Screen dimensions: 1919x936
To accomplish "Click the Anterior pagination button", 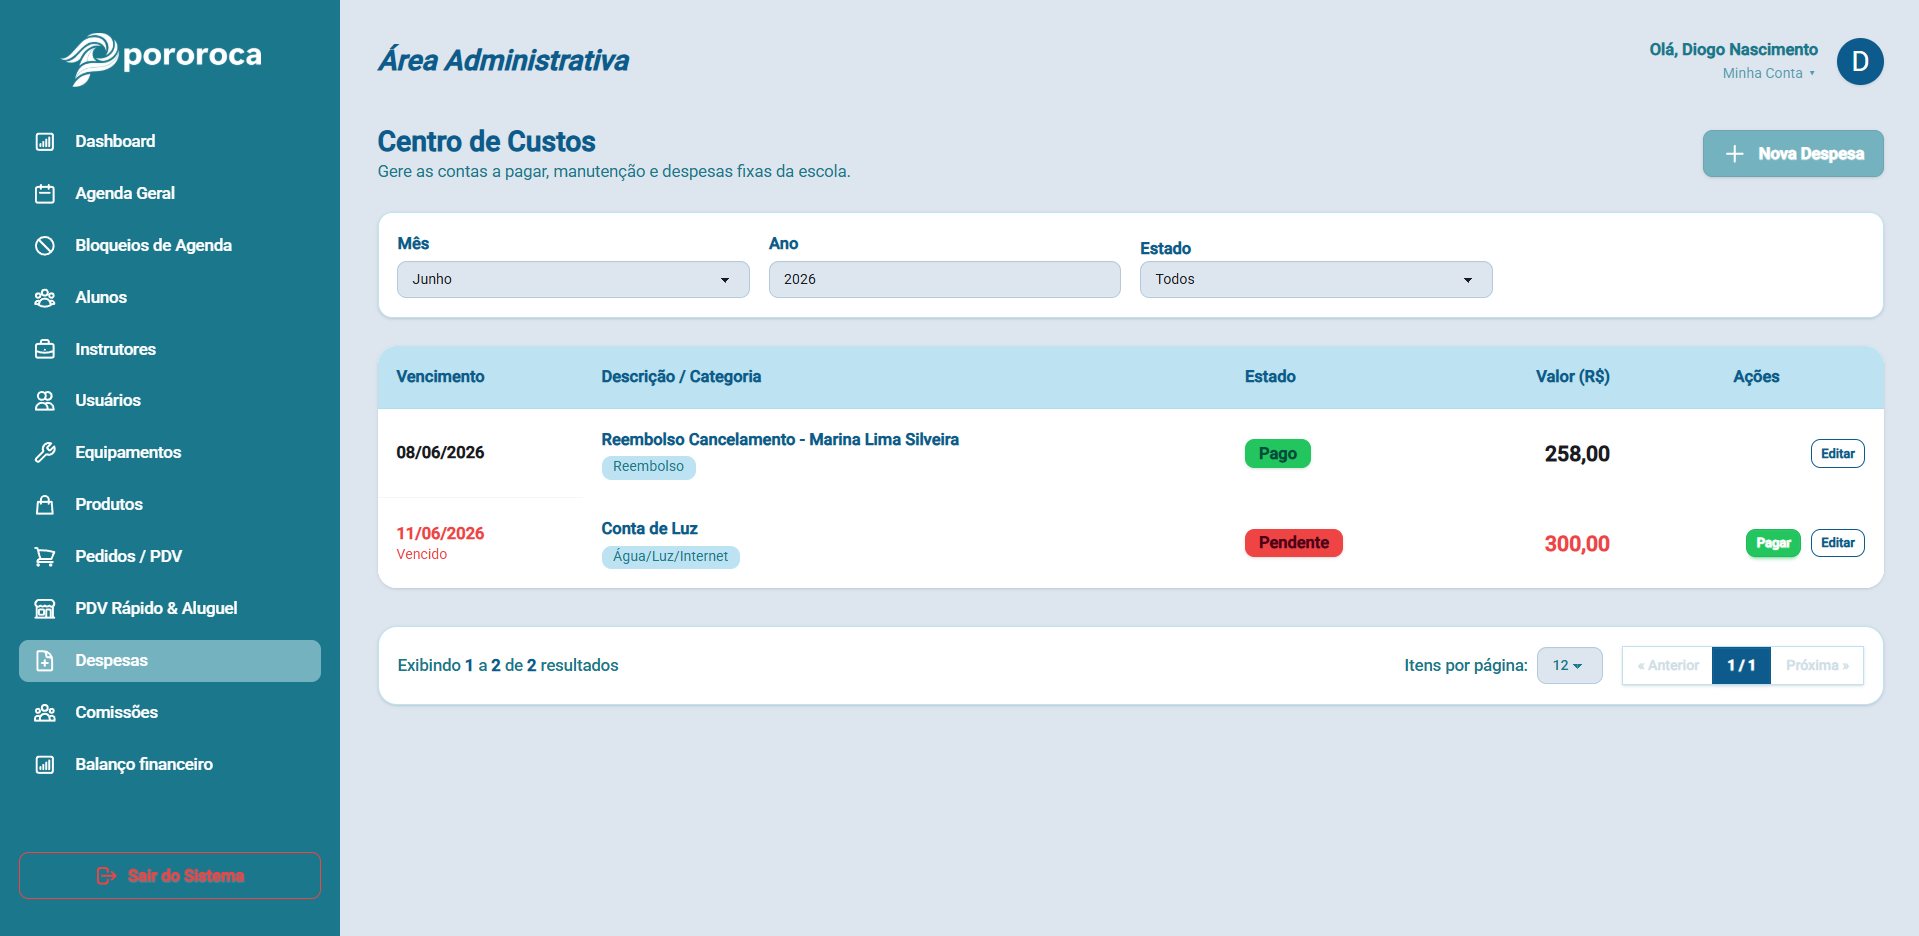I will click(x=1667, y=666).
